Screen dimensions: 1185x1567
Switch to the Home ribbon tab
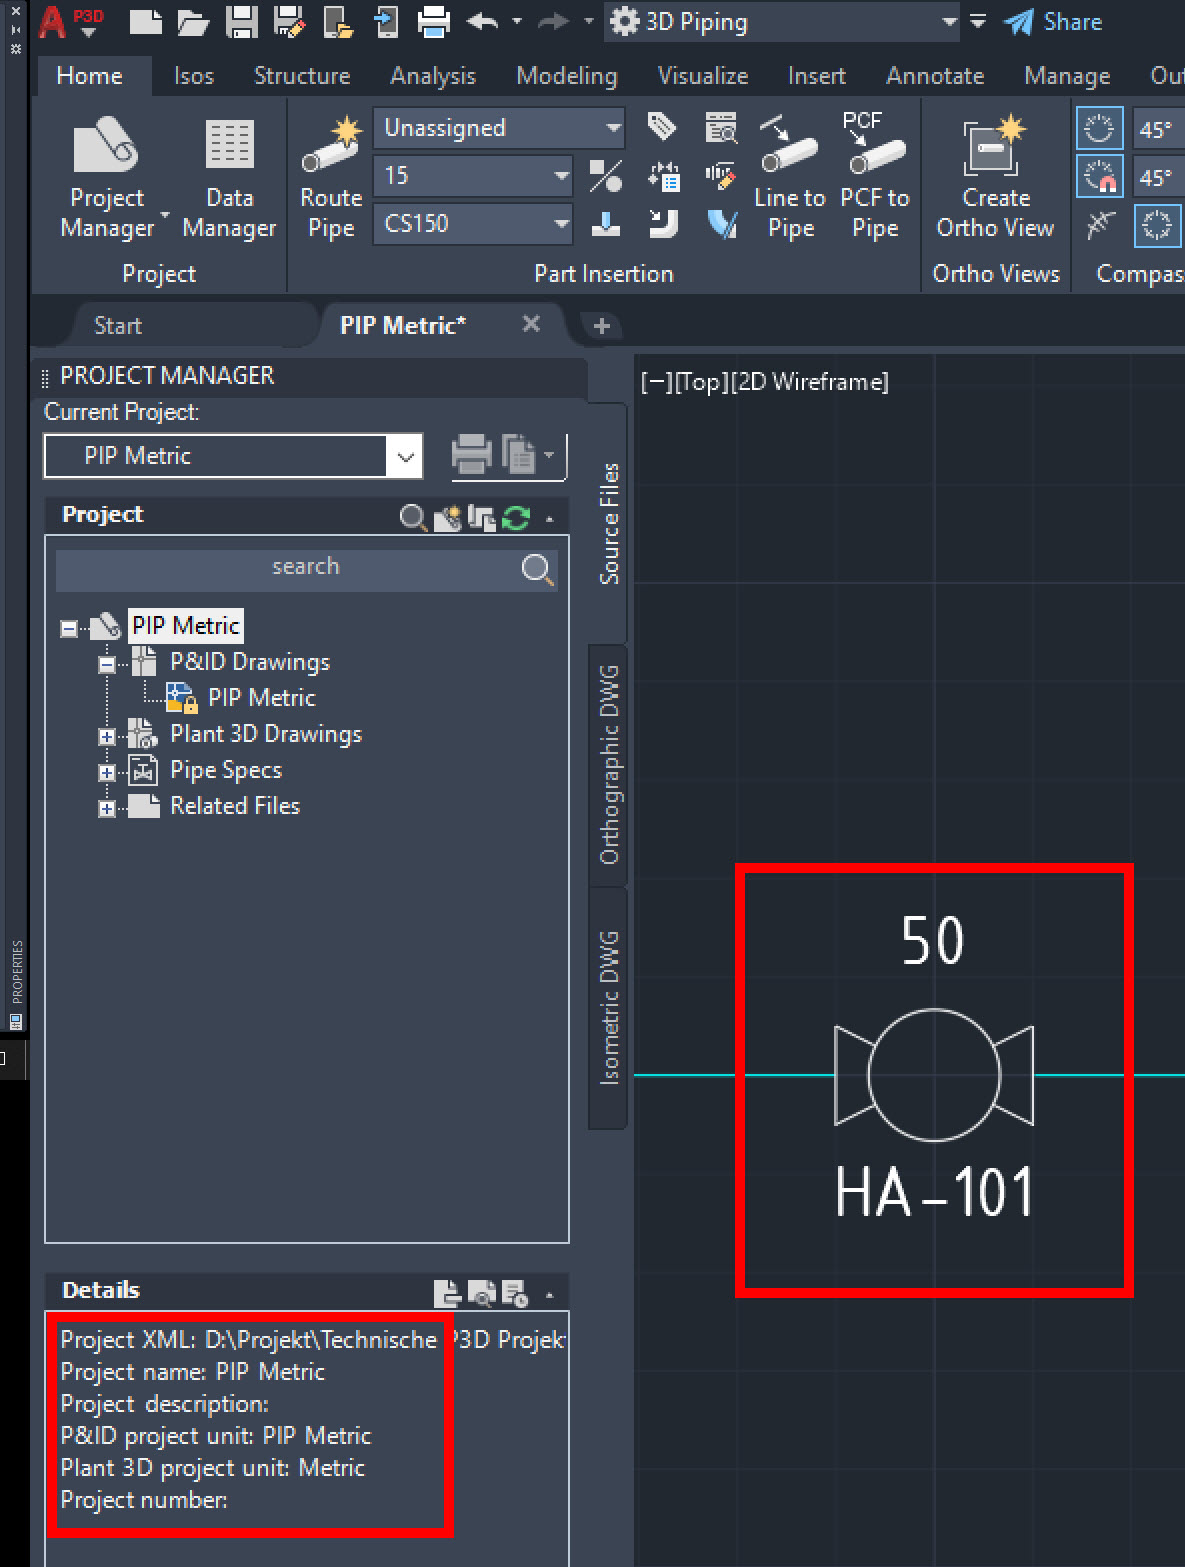[x=90, y=76]
